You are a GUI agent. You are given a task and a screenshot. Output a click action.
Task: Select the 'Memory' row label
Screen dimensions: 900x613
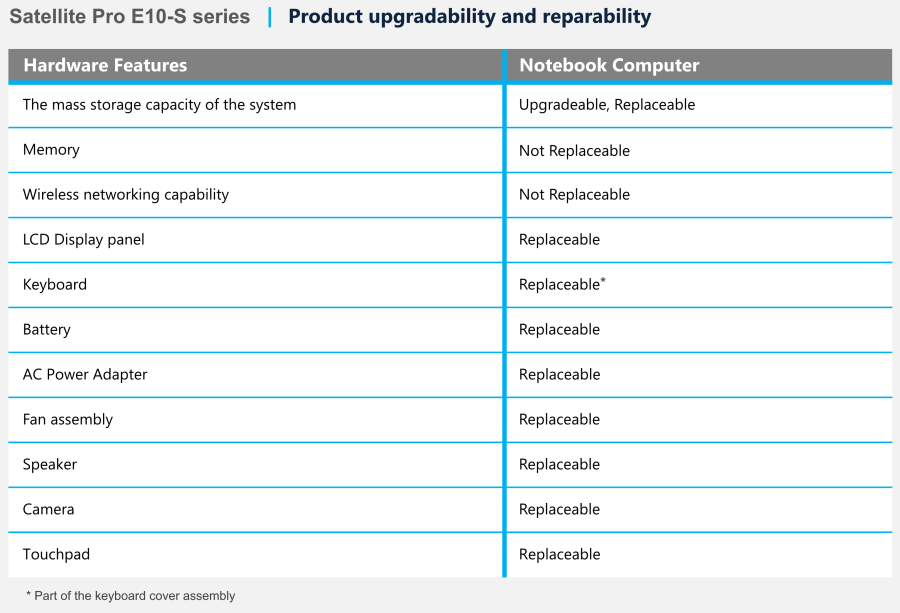coord(51,150)
